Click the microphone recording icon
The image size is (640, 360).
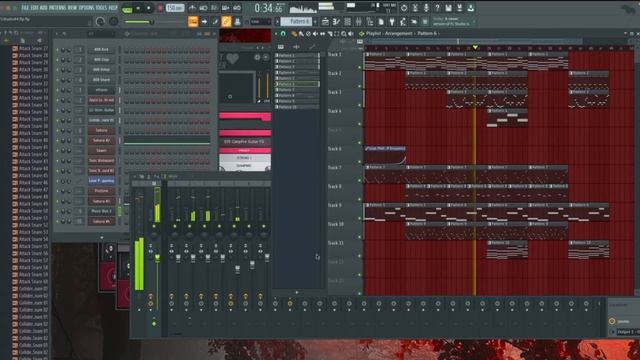pyautogui.click(x=426, y=8)
